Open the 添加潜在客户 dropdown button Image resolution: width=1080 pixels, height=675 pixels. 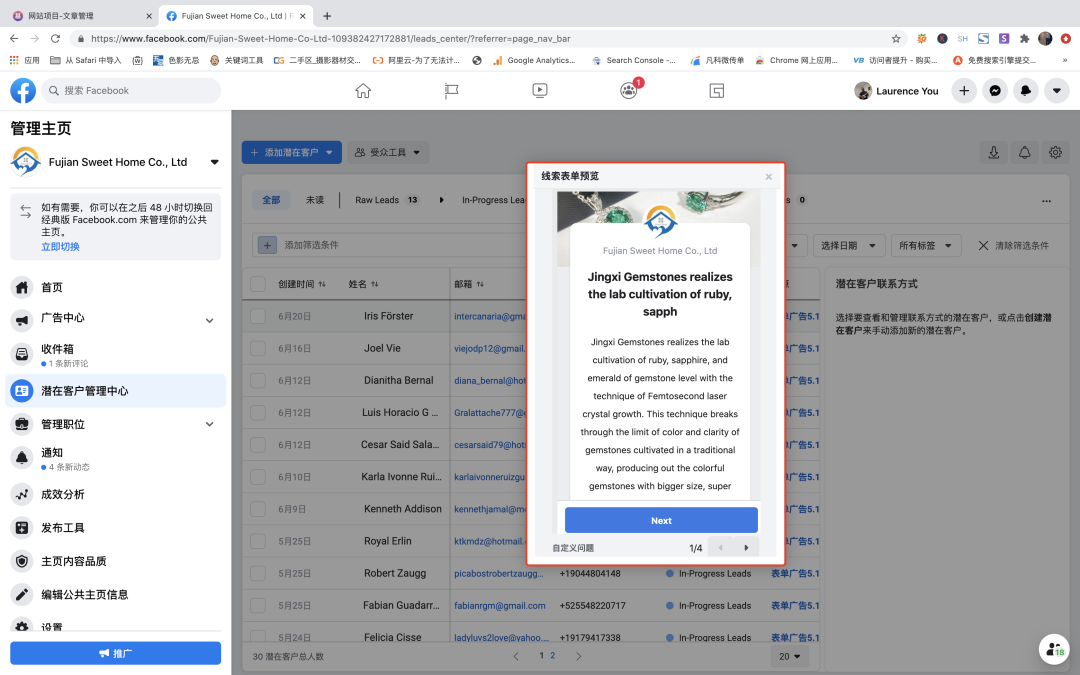pos(292,152)
